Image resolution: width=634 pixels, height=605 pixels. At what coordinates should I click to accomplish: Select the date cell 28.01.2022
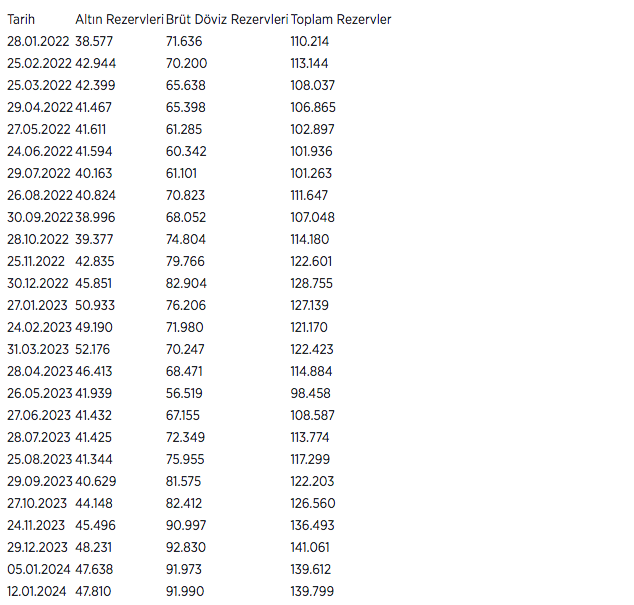pos(39,41)
